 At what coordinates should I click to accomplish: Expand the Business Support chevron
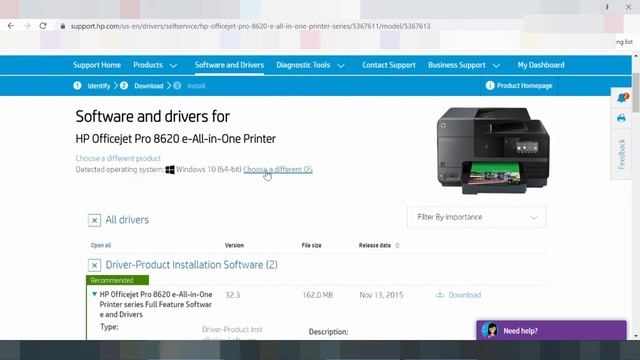[x=496, y=65]
